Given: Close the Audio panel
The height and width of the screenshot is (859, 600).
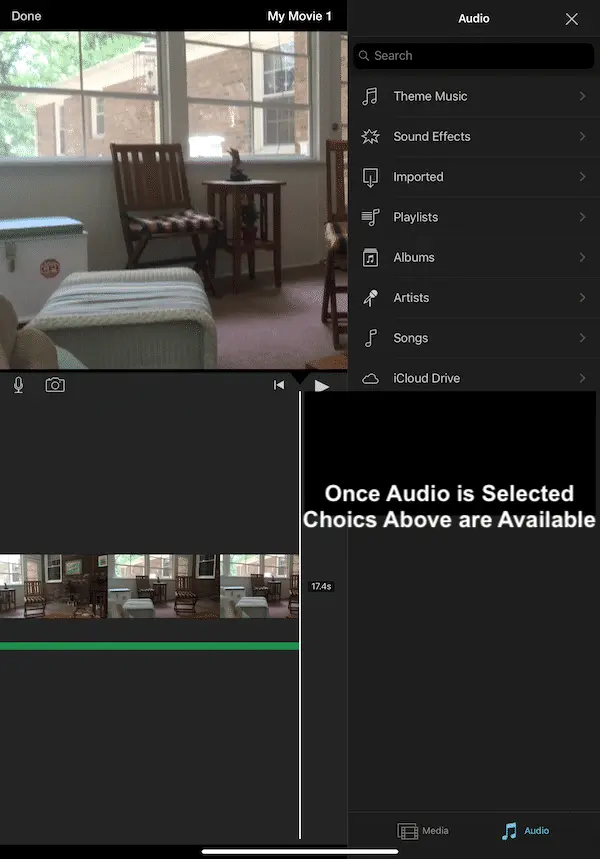Looking at the screenshot, I should point(571,19).
